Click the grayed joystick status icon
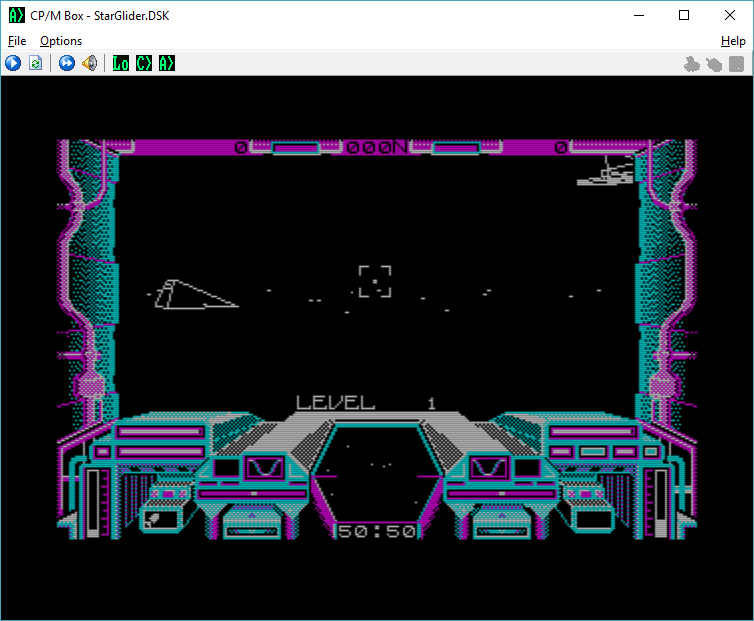754x621 pixels. 691,64
